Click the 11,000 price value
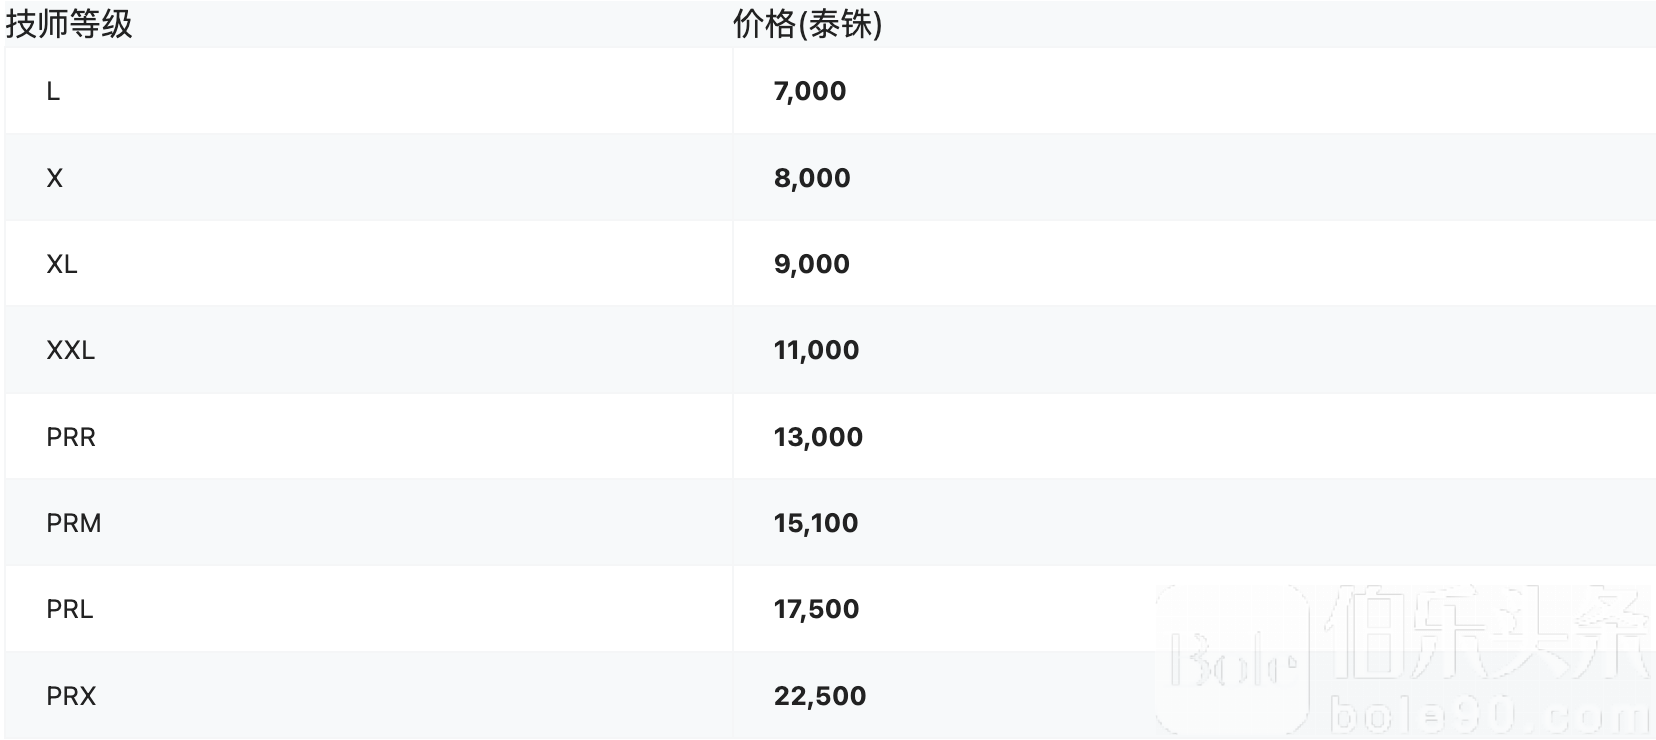 816,350
